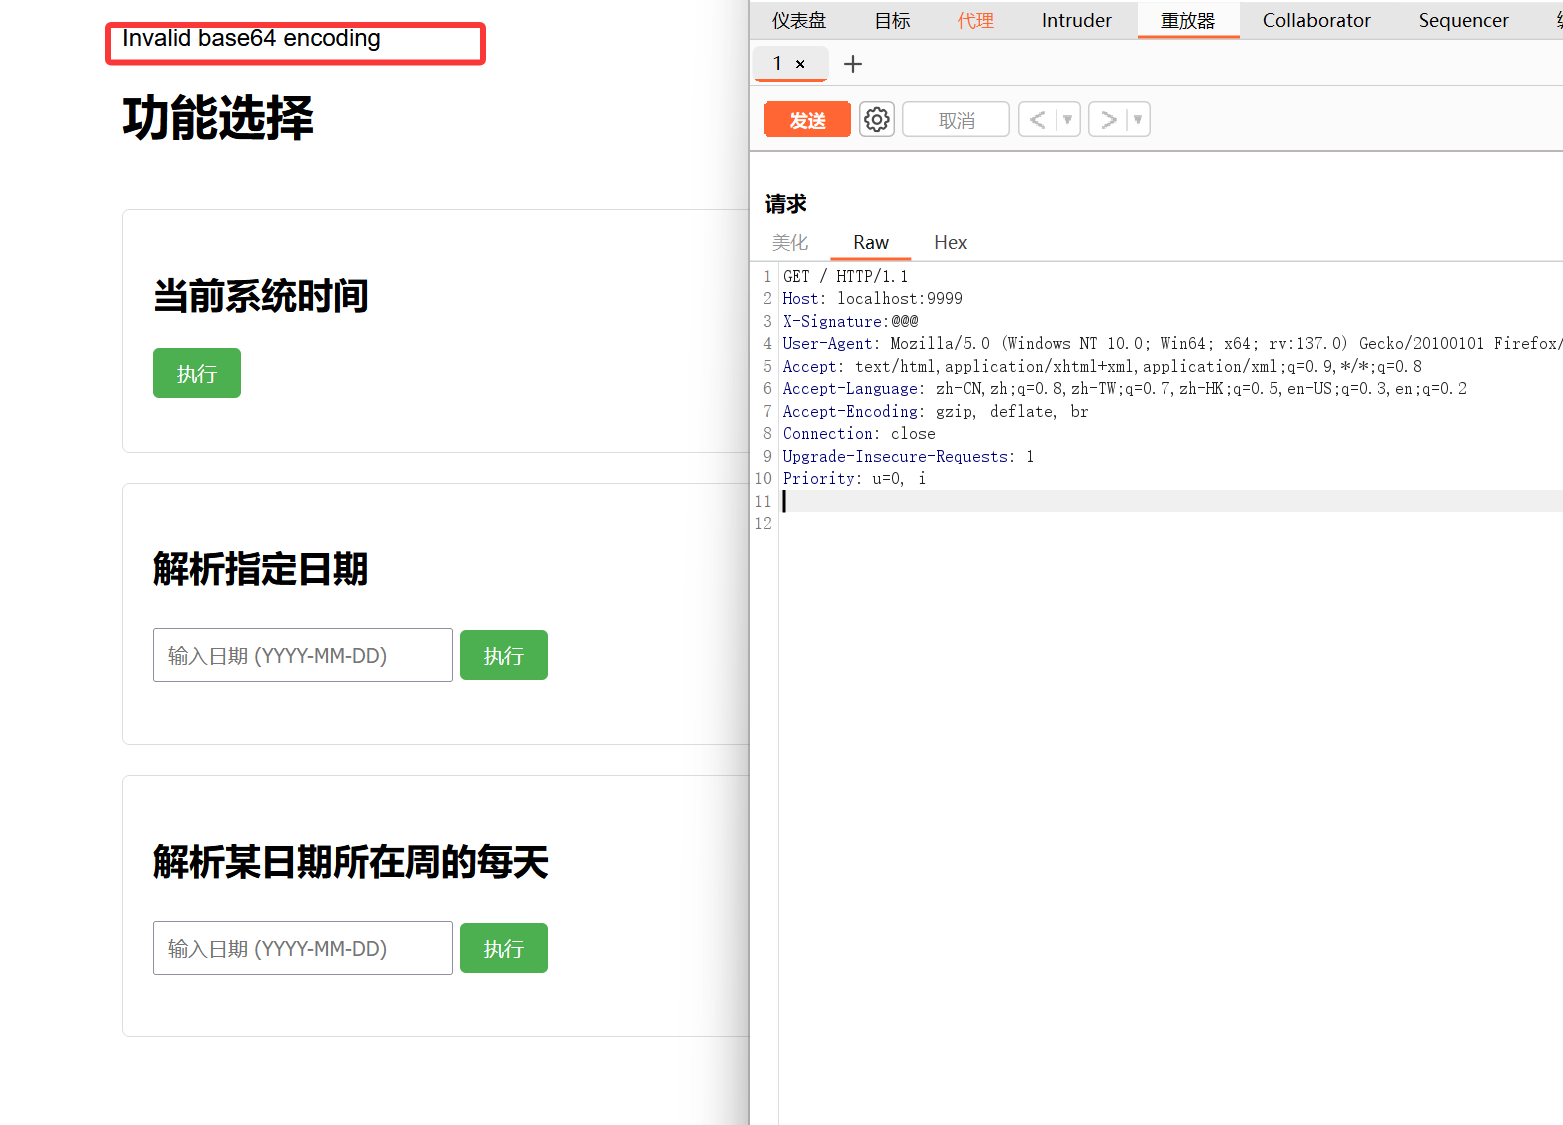
Task: Switch to the 美化 pretty view
Action: [x=790, y=243]
